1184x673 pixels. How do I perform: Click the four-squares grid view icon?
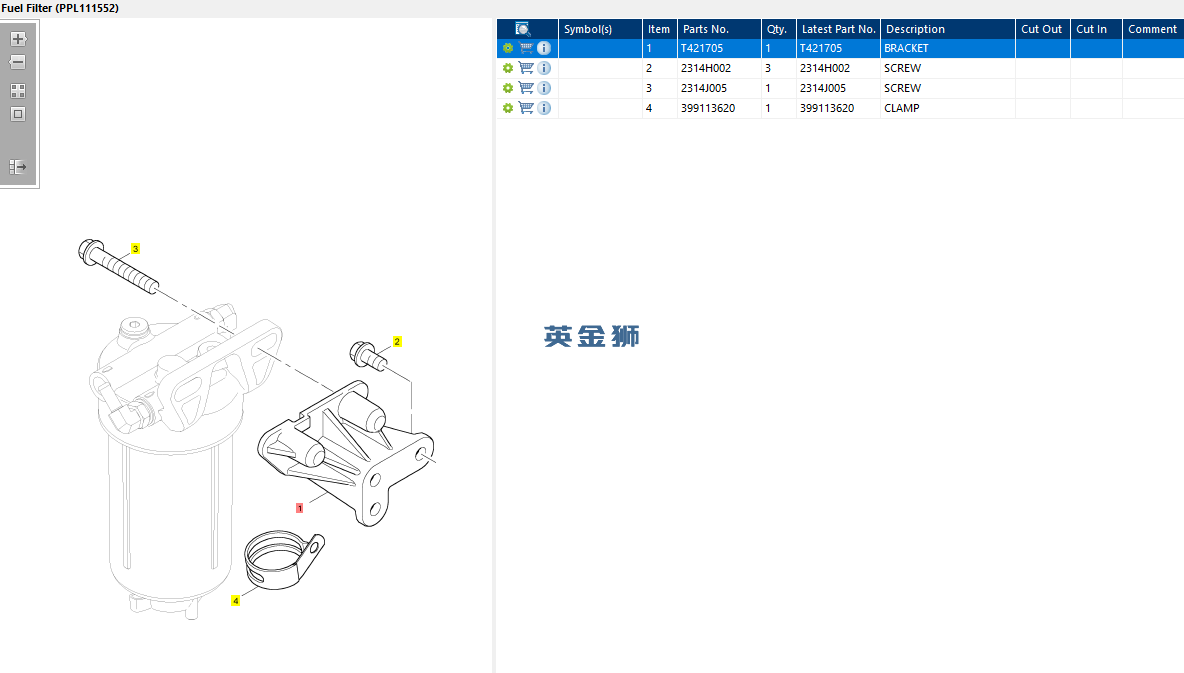18,91
